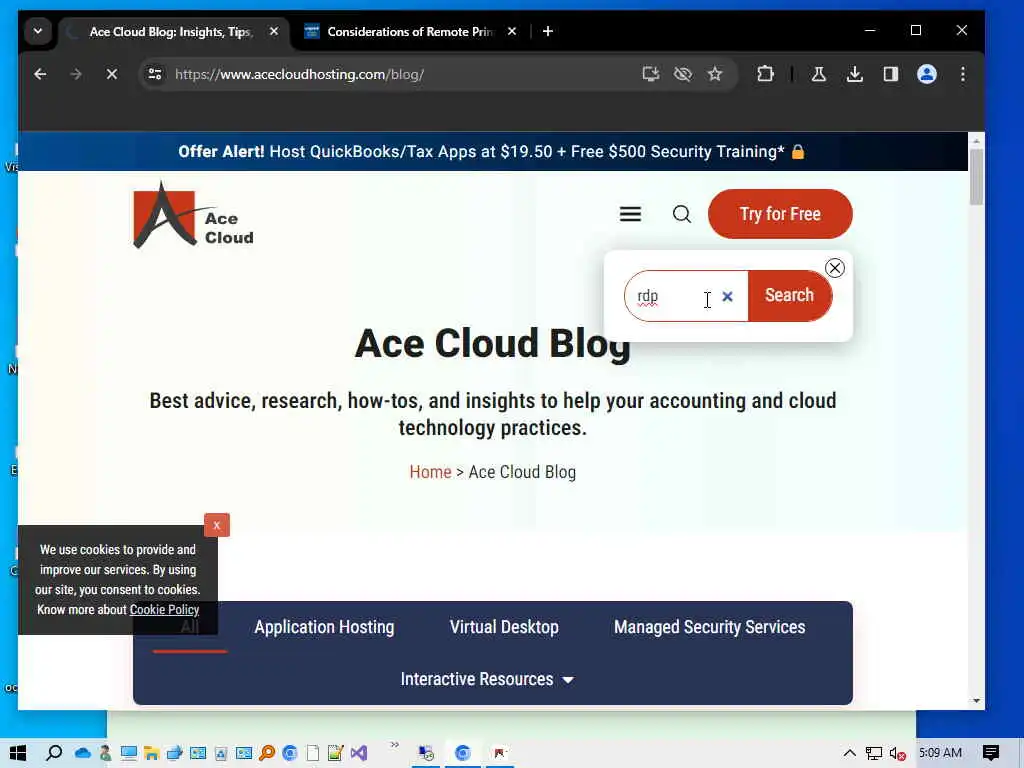Click the crossed-out eye tracking protection icon
1024x768 pixels.
tap(682, 74)
